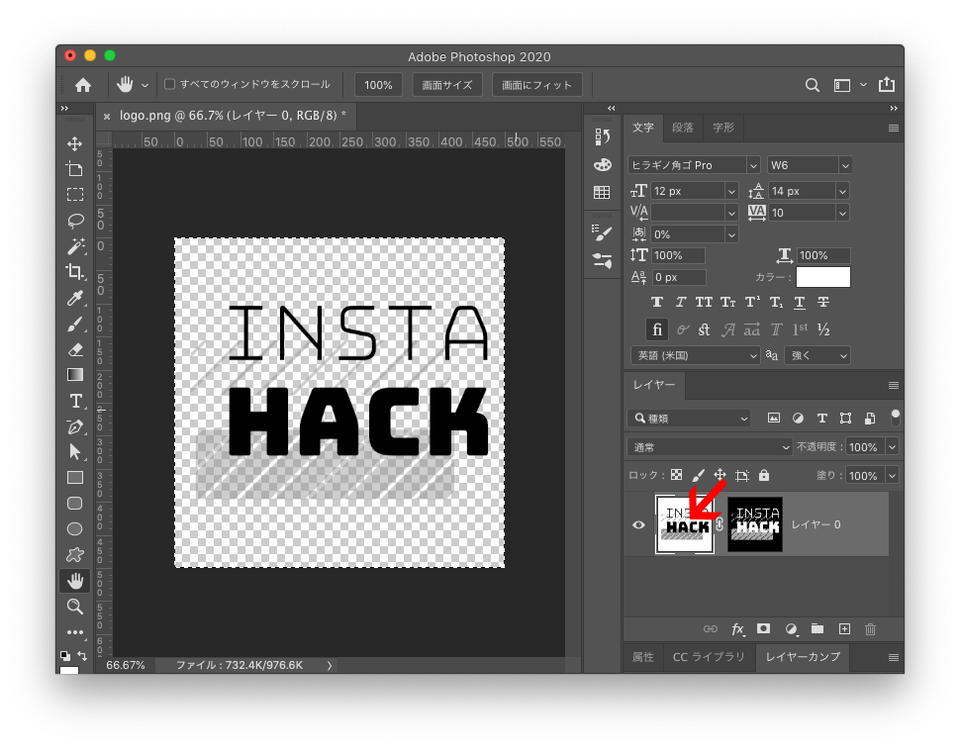
Task: Add a layer style with fx icon
Action: 738,629
